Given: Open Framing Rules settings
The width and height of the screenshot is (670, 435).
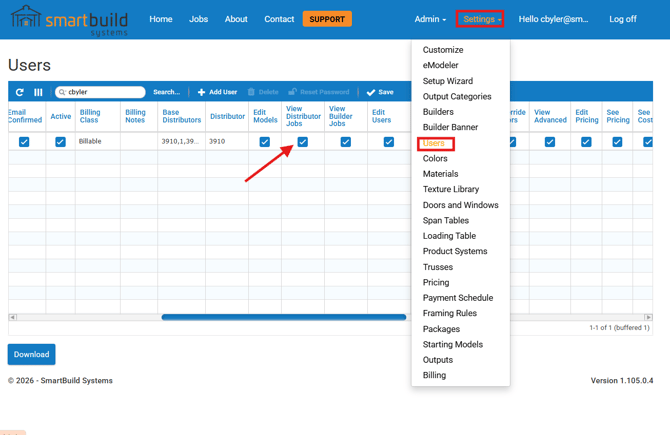Looking at the screenshot, I should (450, 313).
